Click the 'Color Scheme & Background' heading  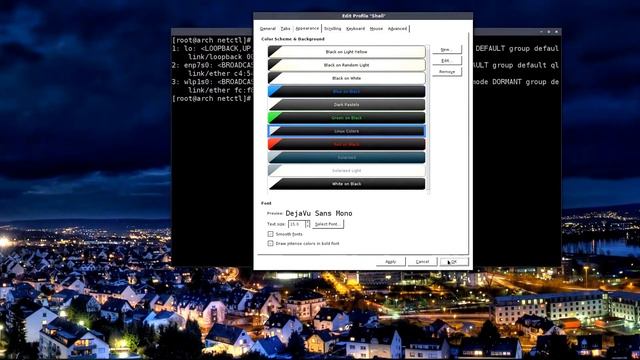(293, 39)
